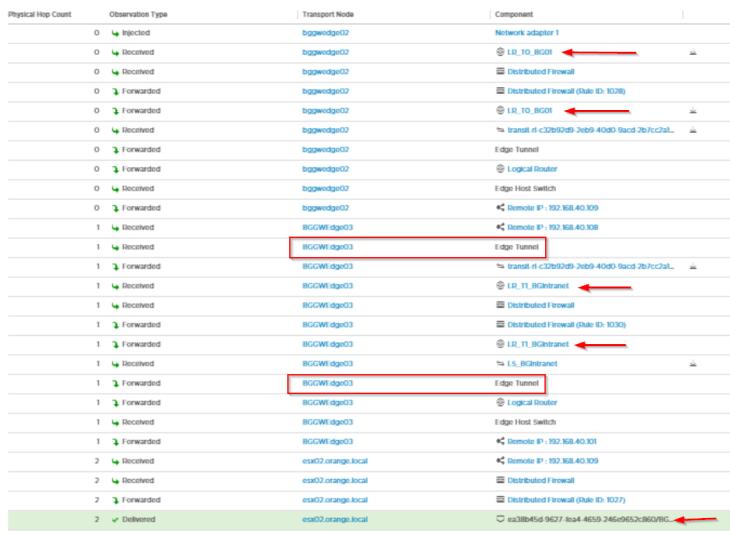The width and height of the screenshot is (730, 534).
Task: Click the VM icon in the Delivered row
Action: click(x=500, y=519)
